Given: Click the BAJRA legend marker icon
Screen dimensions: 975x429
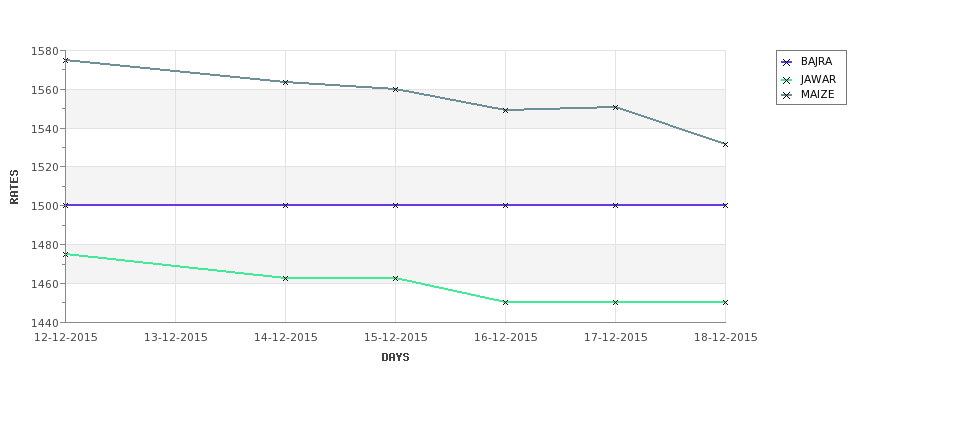Looking at the screenshot, I should pyautogui.click(x=787, y=62).
